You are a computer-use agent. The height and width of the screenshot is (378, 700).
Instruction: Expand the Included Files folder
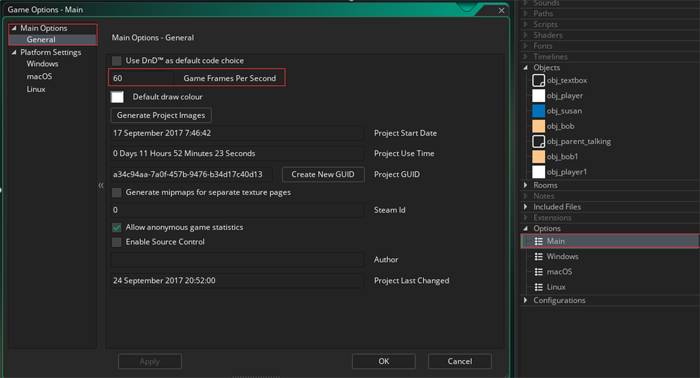click(525, 207)
